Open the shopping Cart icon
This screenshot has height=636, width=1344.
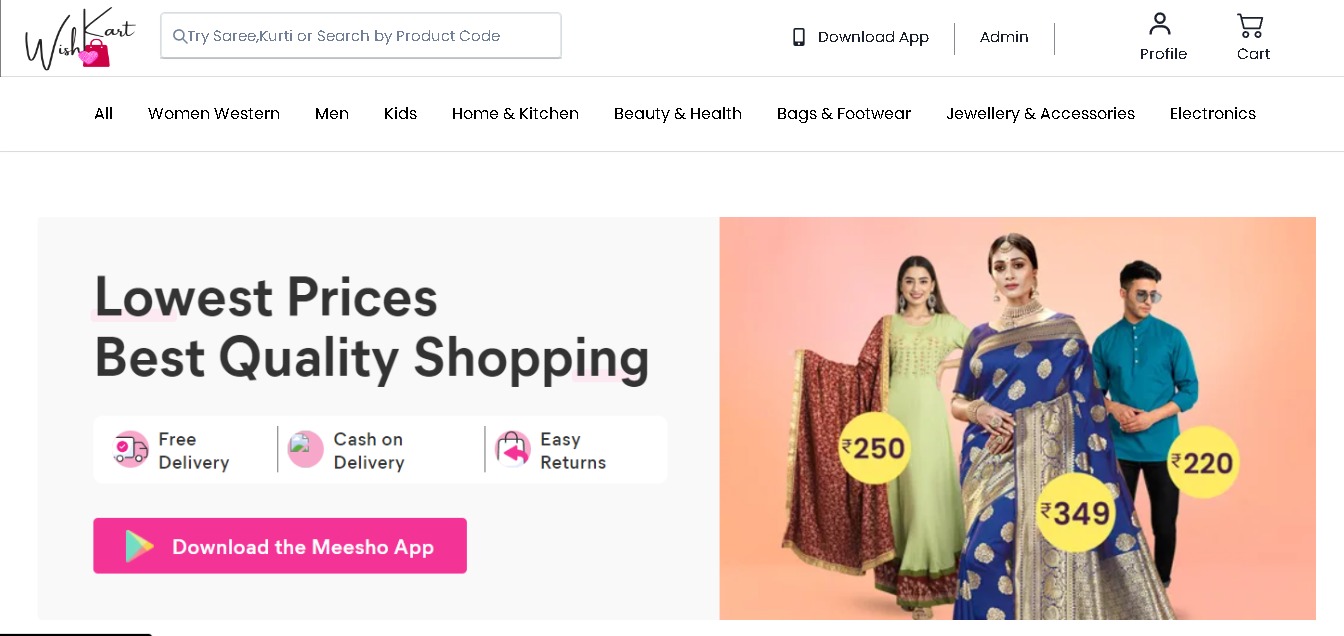[1252, 23]
